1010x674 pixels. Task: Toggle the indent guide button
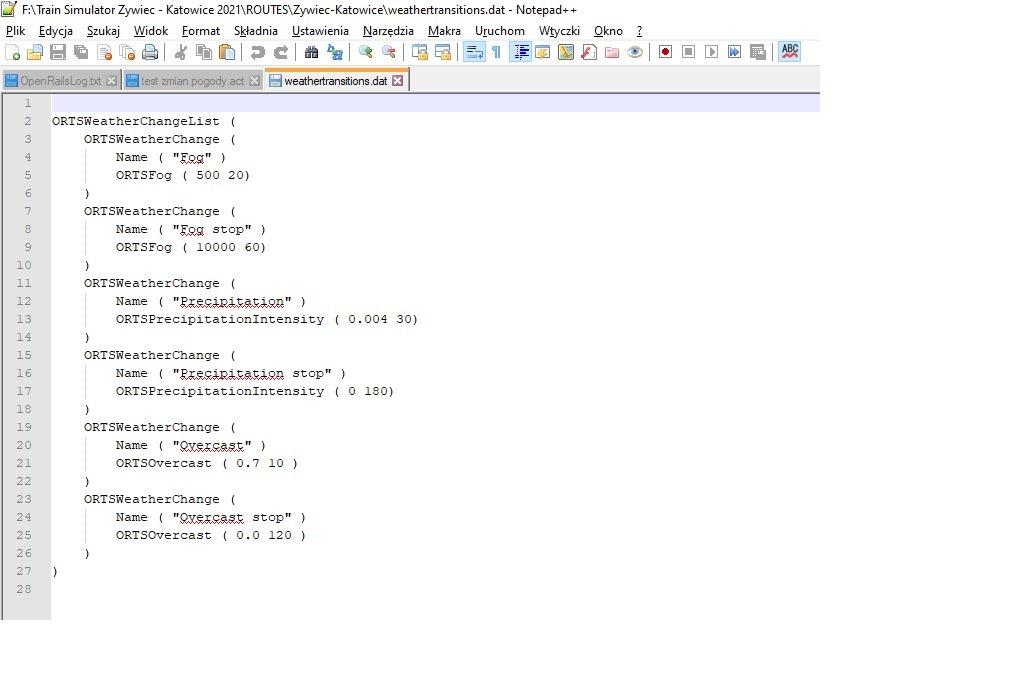tap(521, 52)
